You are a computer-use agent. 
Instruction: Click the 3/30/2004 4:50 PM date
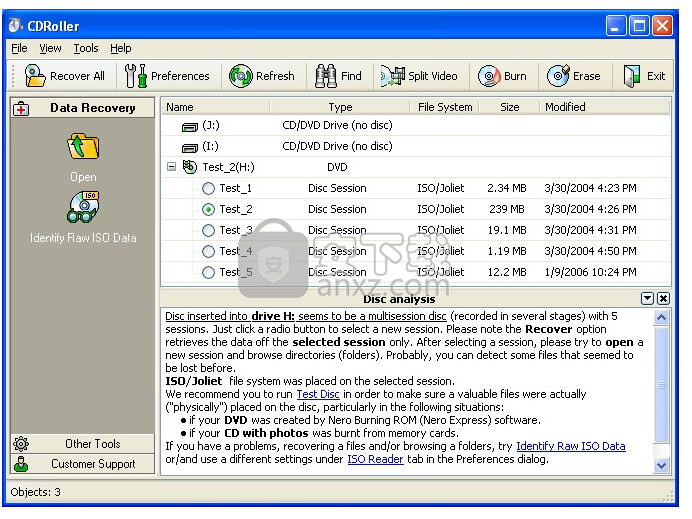click(590, 251)
